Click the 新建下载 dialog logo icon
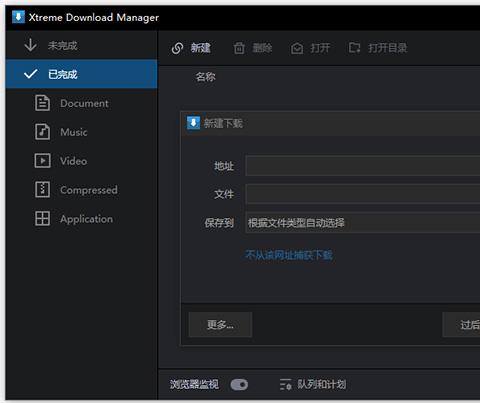The width and height of the screenshot is (480, 403). [x=193, y=123]
